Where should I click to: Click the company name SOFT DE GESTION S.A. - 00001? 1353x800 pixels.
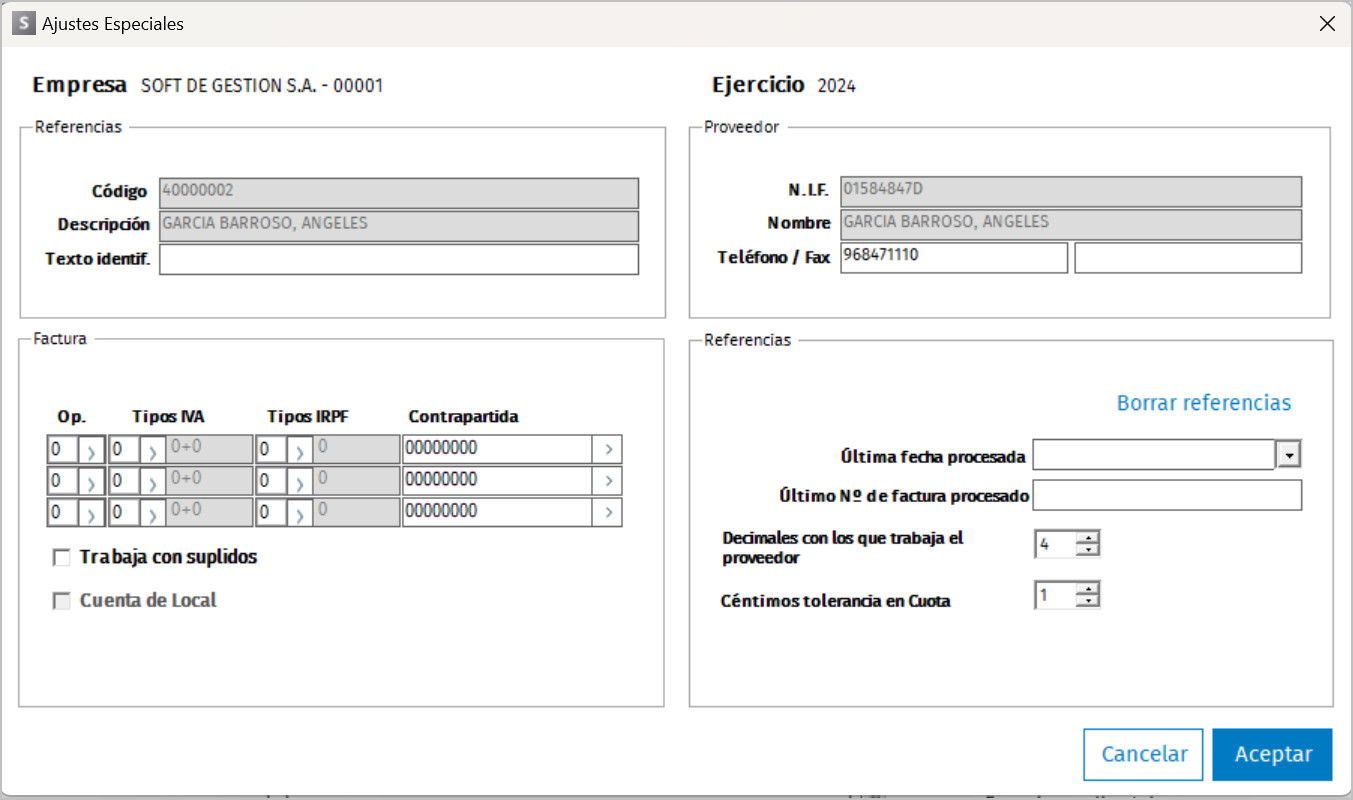click(262, 86)
